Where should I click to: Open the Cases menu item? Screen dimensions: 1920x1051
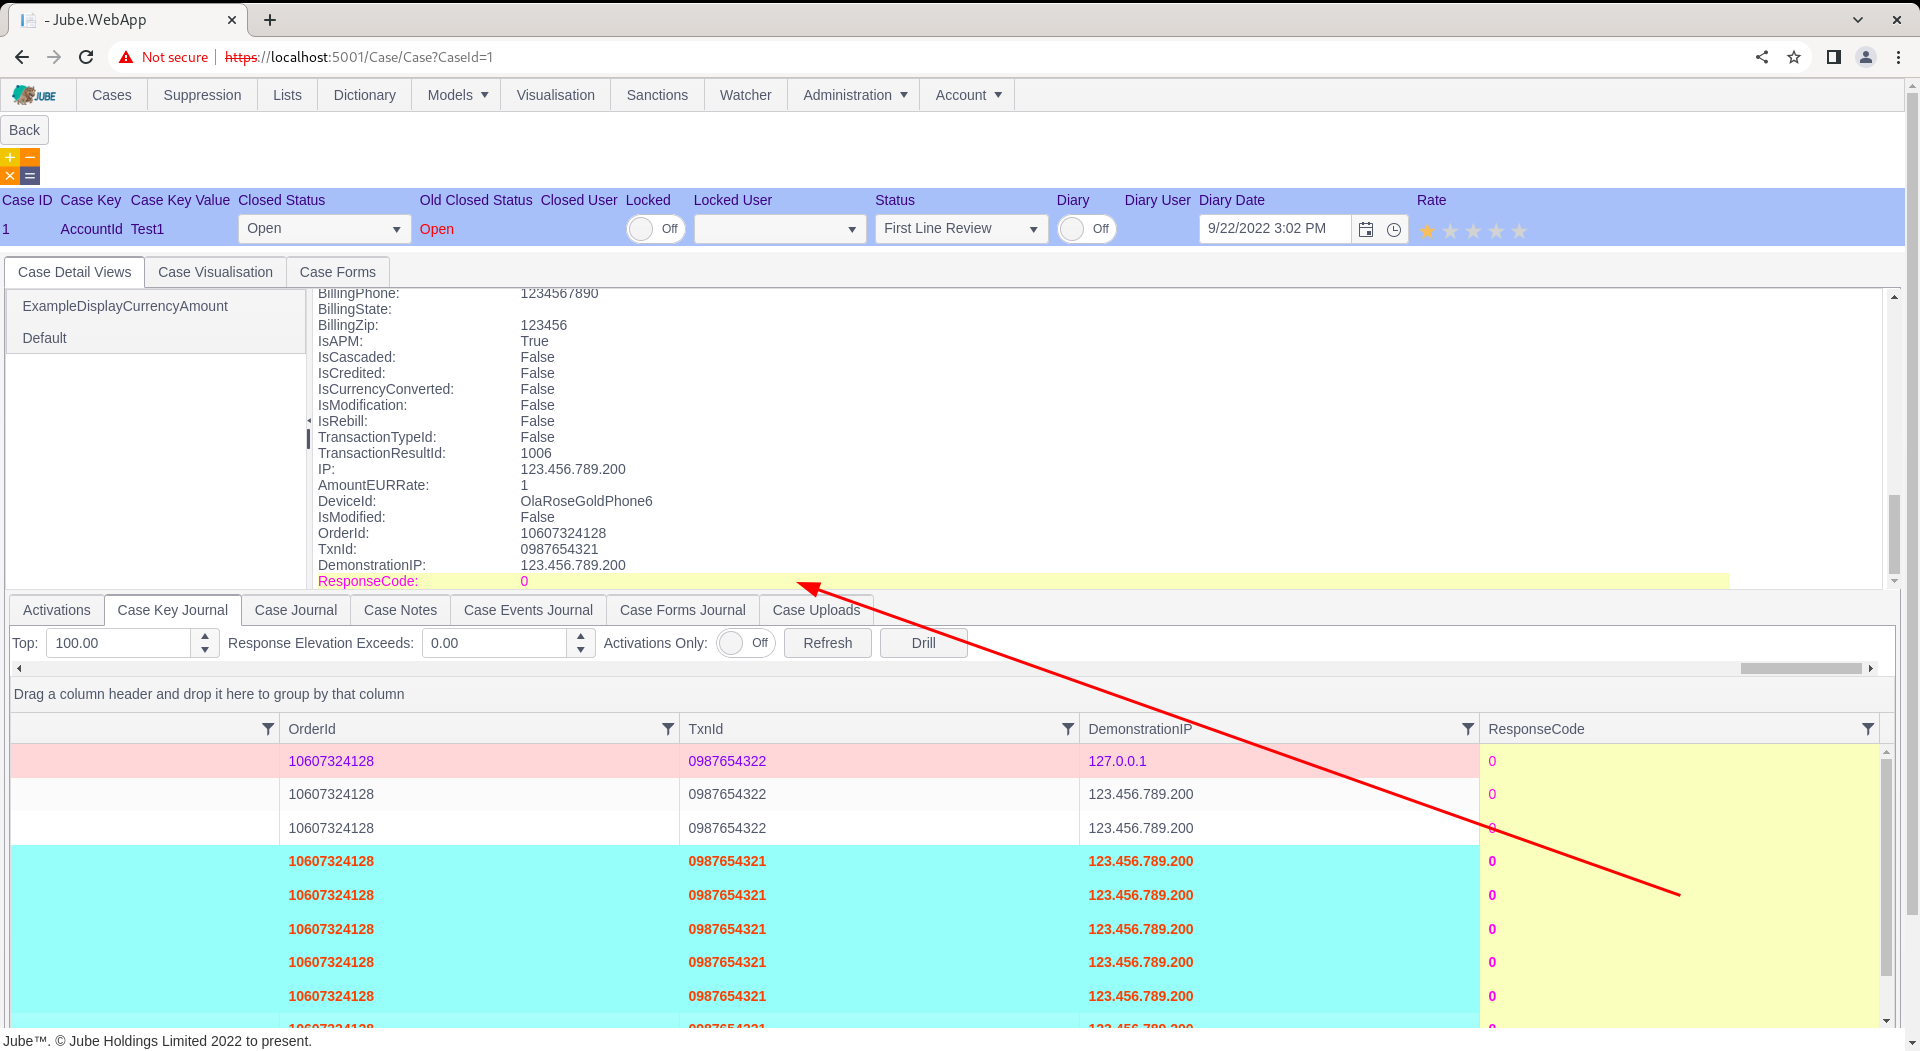112,95
